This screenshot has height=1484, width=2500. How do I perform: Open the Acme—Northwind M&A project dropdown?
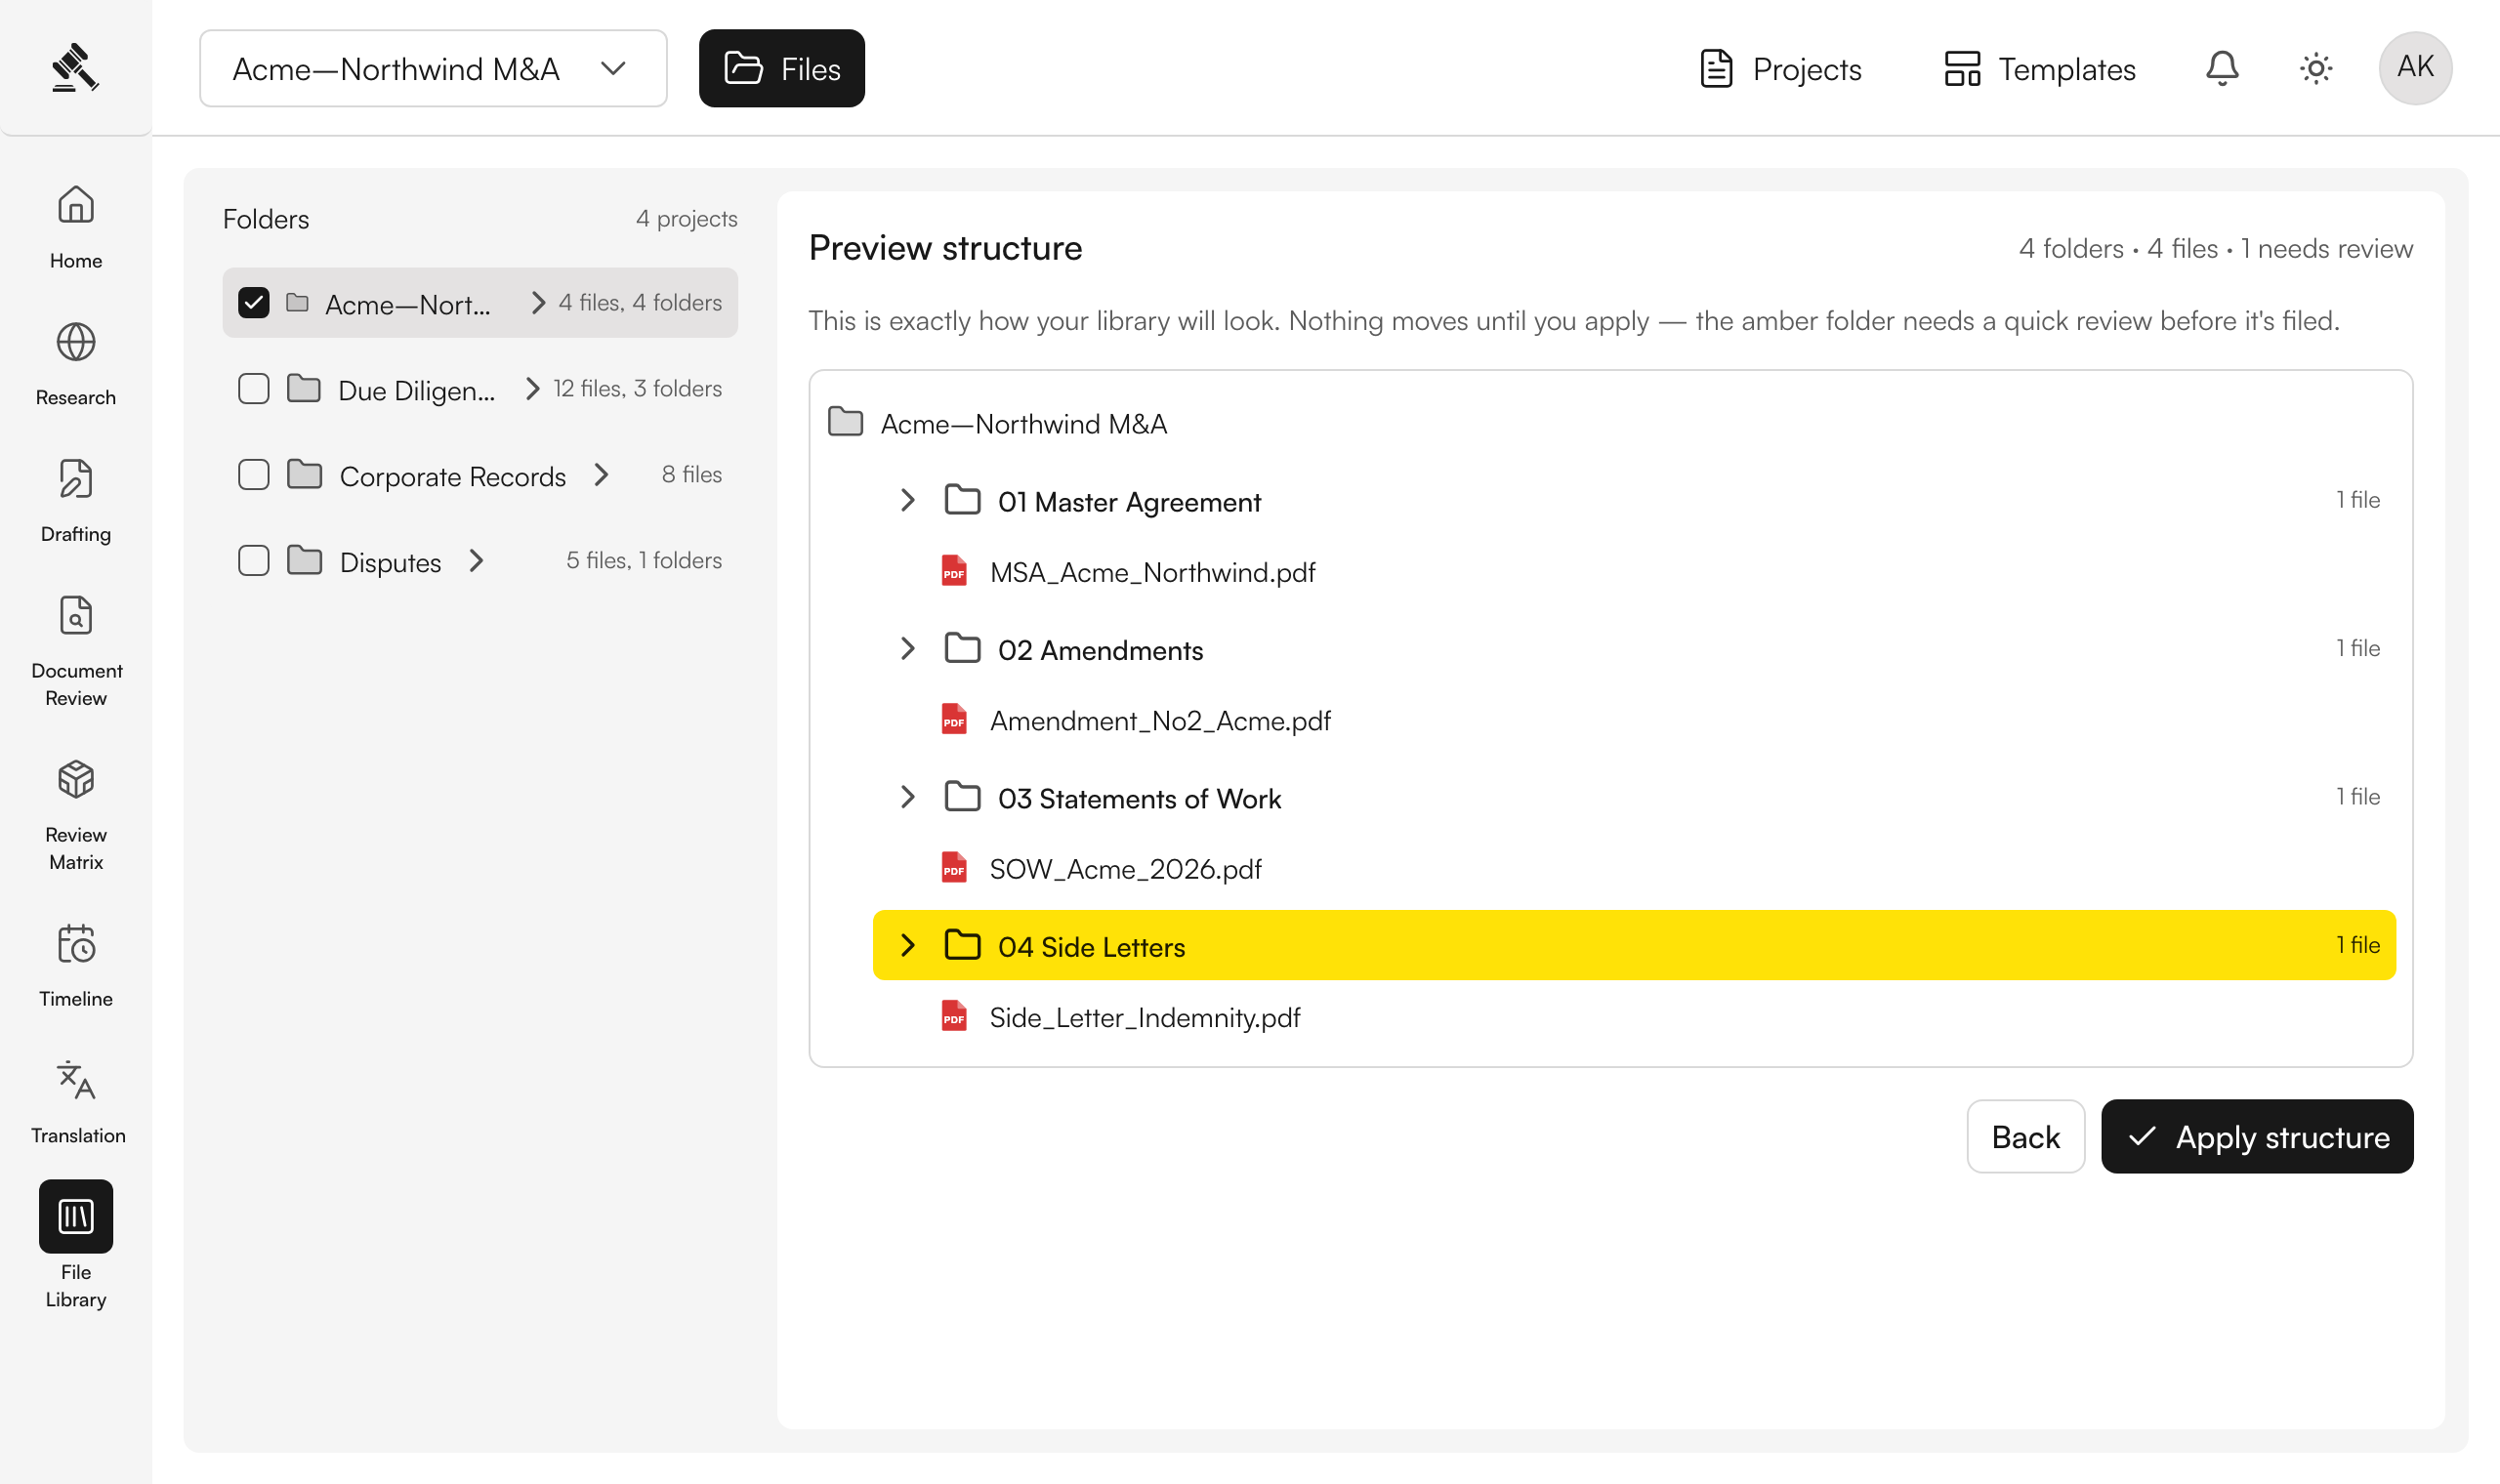click(433, 68)
